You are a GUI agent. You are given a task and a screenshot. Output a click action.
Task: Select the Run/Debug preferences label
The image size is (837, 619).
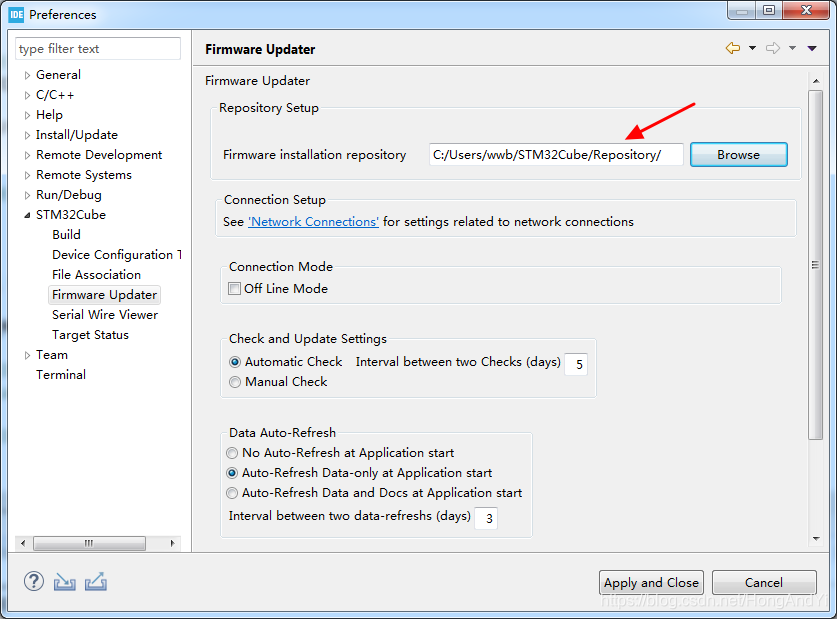[69, 195]
